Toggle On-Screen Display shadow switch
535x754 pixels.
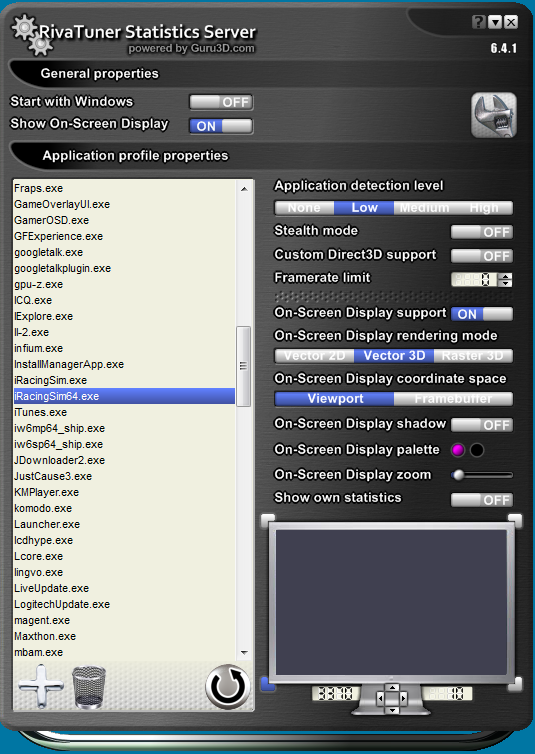pyautogui.click(x=482, y=425)
